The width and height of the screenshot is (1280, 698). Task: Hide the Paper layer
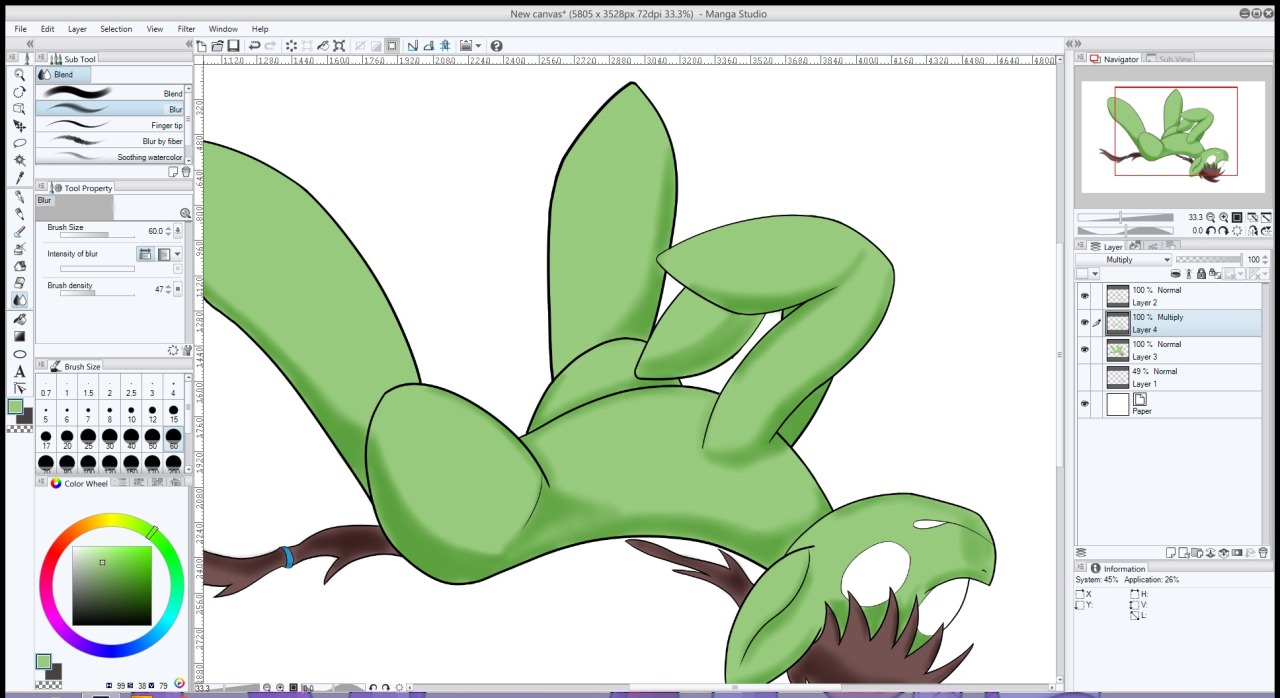[1085, 404]
